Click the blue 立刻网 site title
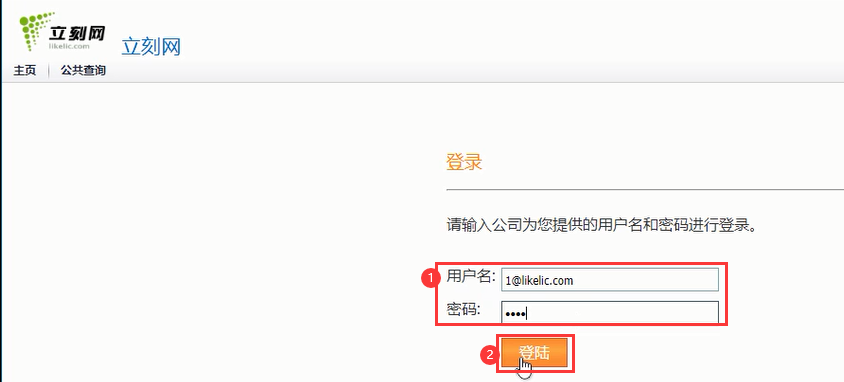The width and height of the screenshot is (844, 382). tap(151, 47)
